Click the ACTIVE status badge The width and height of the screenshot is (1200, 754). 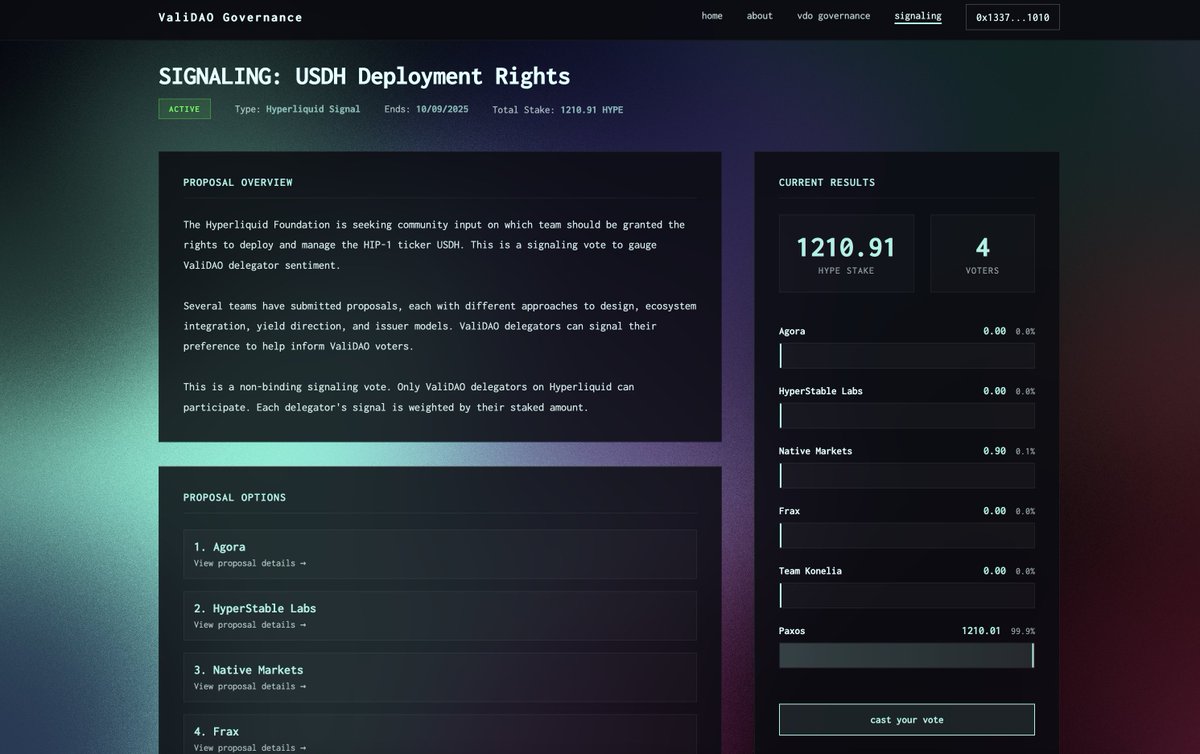click(184, 109)
